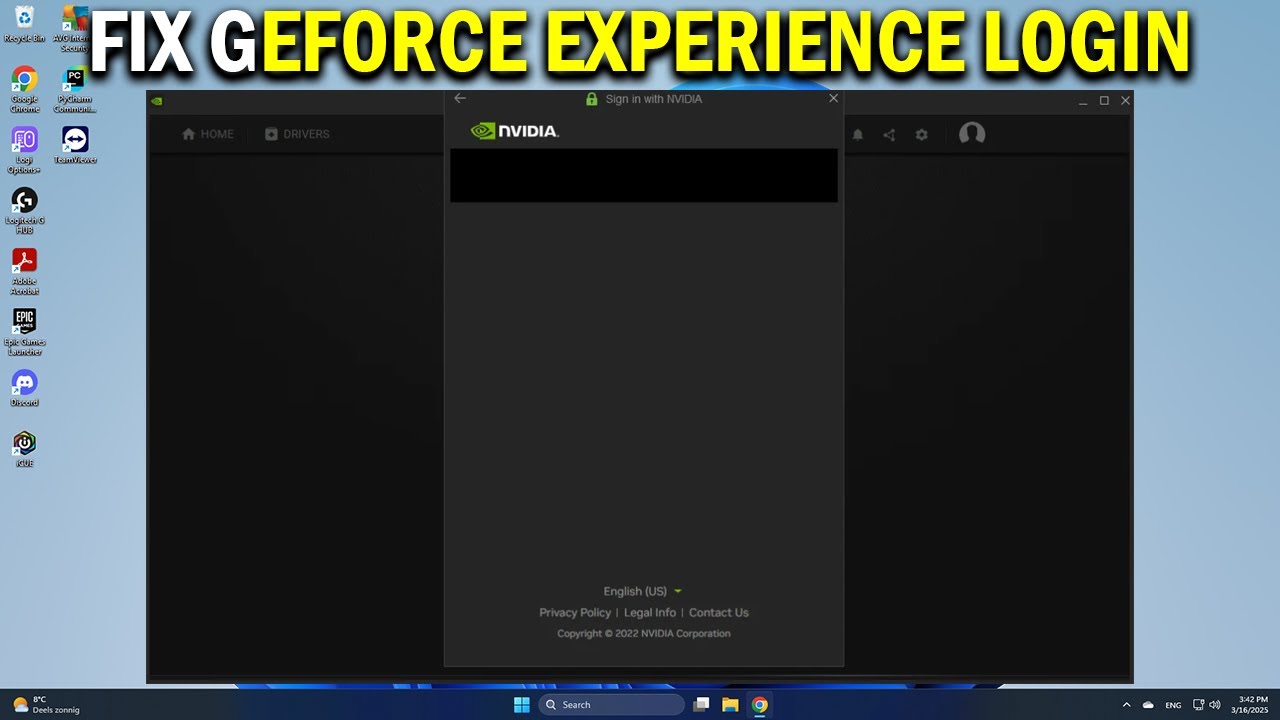Click the share icon in GeForce Experience
This screenshot has height=720, width=1280.
click(x=889, y=134)
